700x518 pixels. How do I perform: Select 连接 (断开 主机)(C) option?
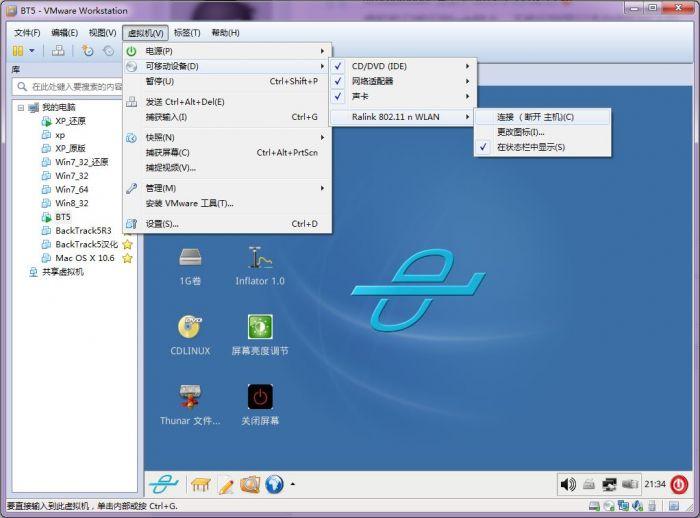coord(542,117)
